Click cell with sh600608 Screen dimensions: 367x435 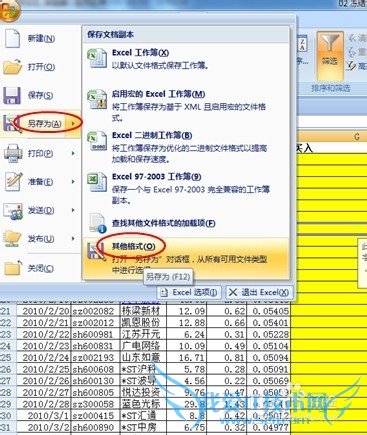(95, 369)
